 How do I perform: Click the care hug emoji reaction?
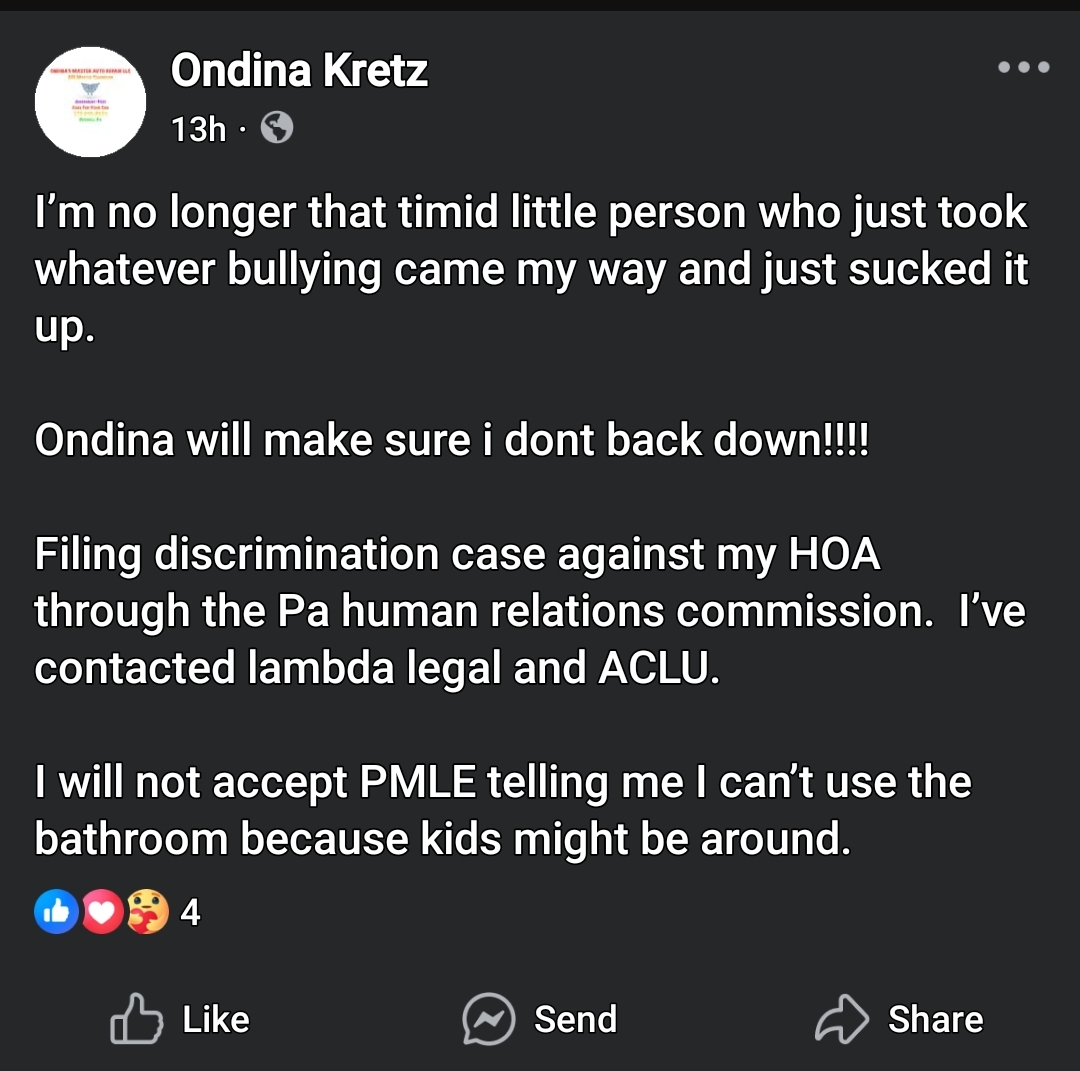[146, 912]
